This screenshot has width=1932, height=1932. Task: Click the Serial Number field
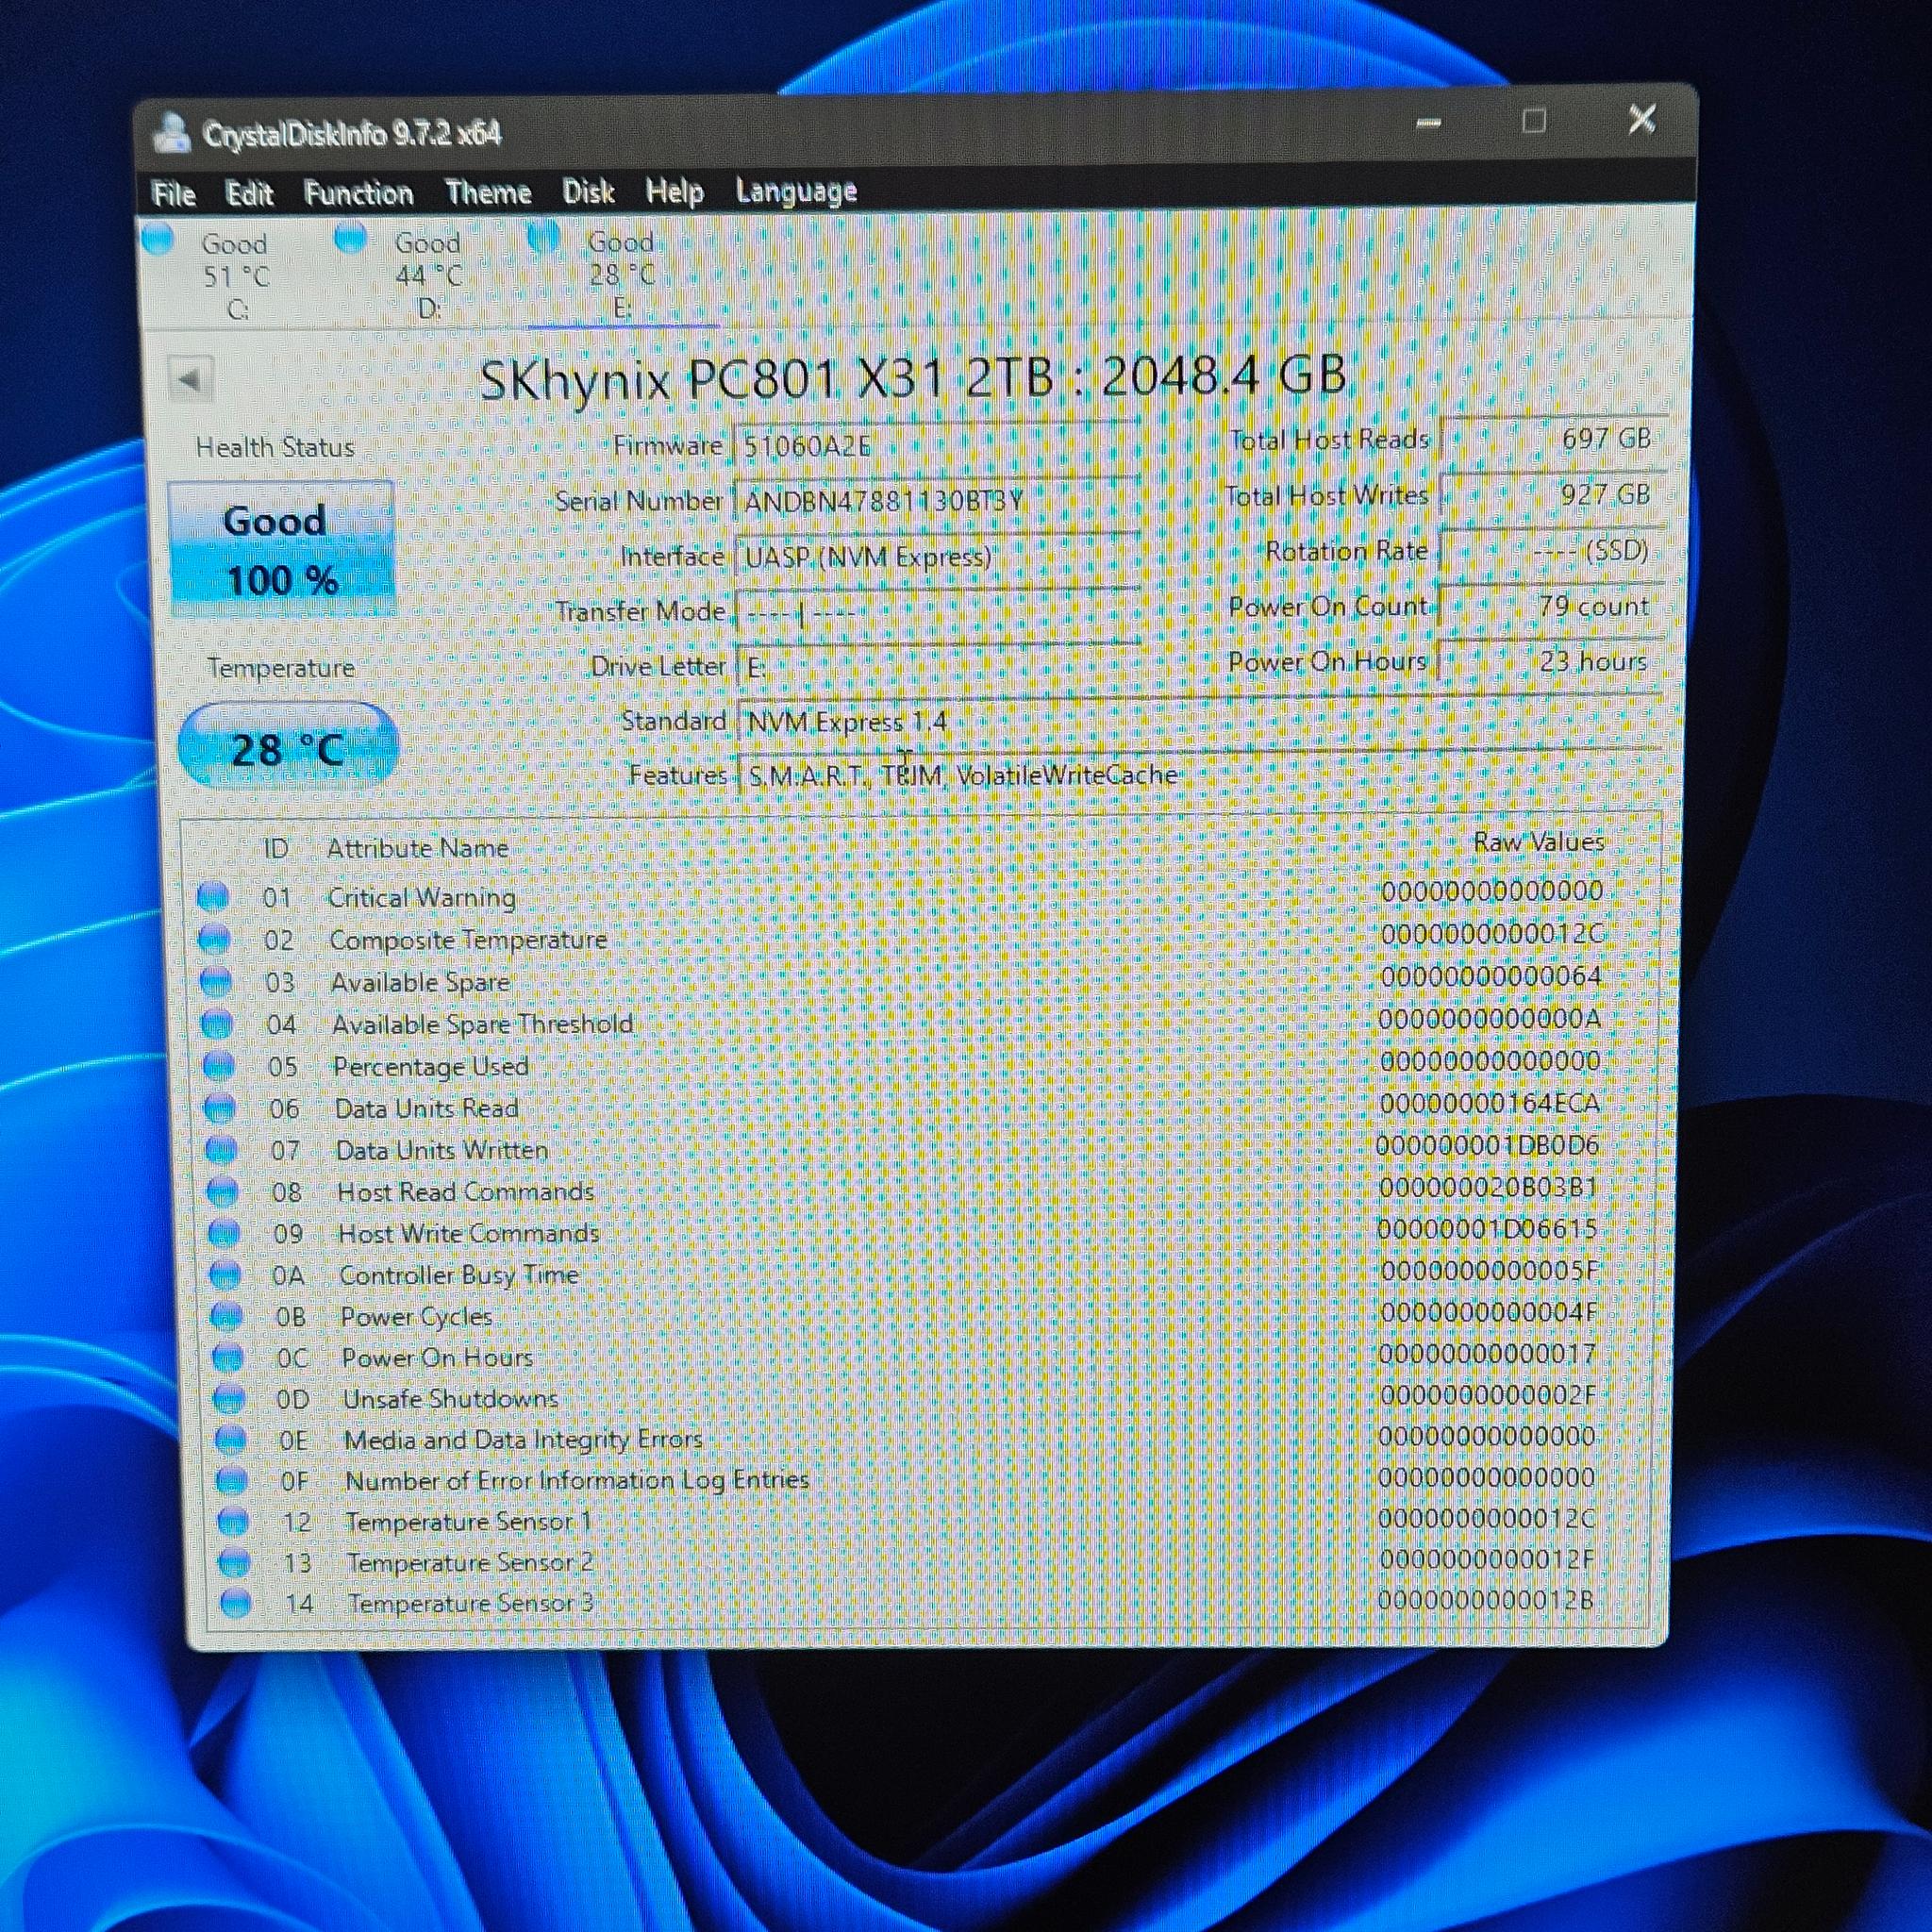[936, 500]
